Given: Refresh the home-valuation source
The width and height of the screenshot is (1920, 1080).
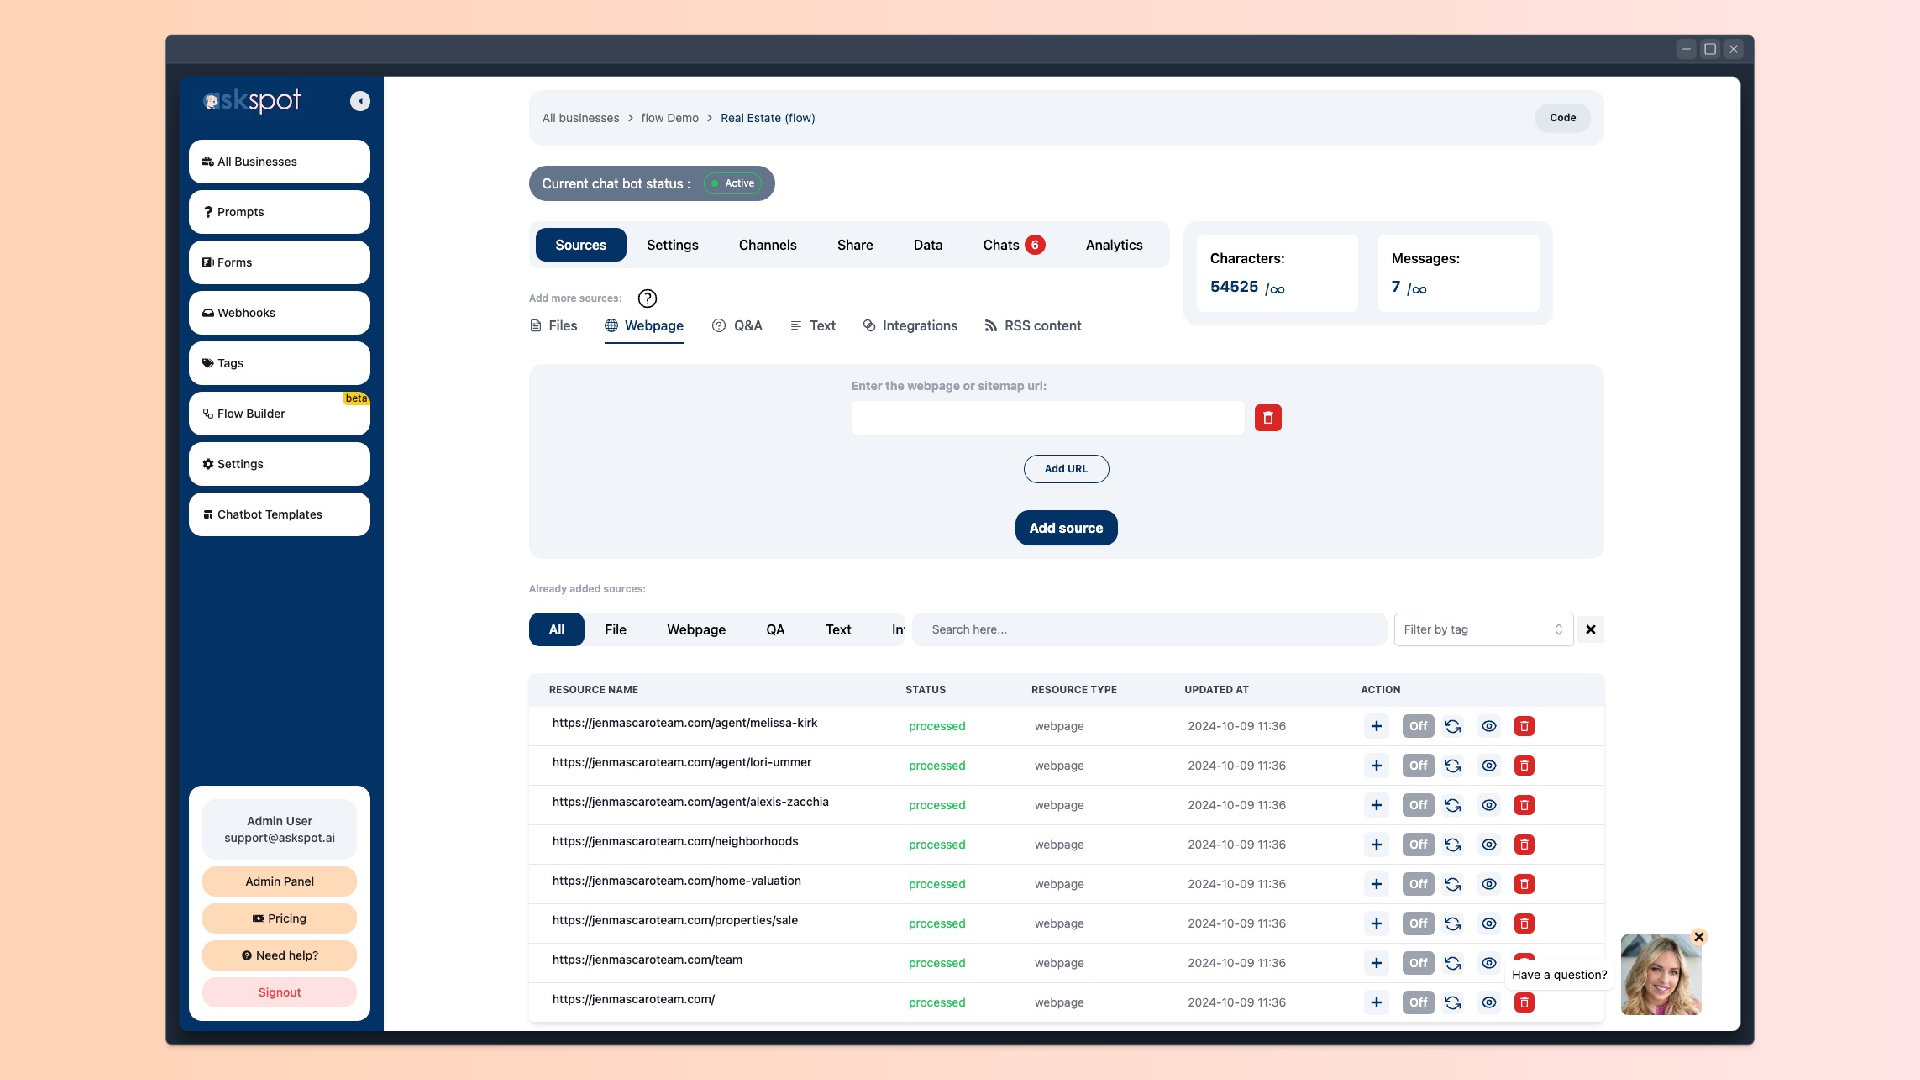Looking at the screenshot, I should click(1453, 884).
